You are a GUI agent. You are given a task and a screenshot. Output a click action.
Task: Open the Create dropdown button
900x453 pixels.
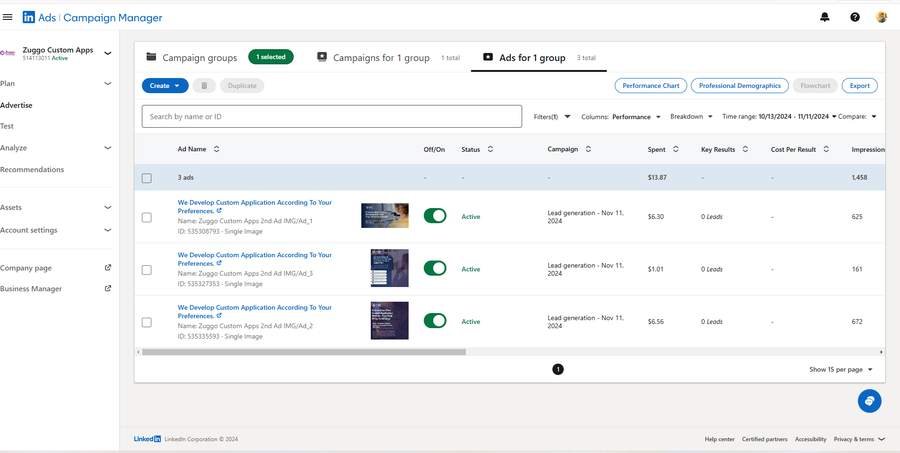coord(165,86)
